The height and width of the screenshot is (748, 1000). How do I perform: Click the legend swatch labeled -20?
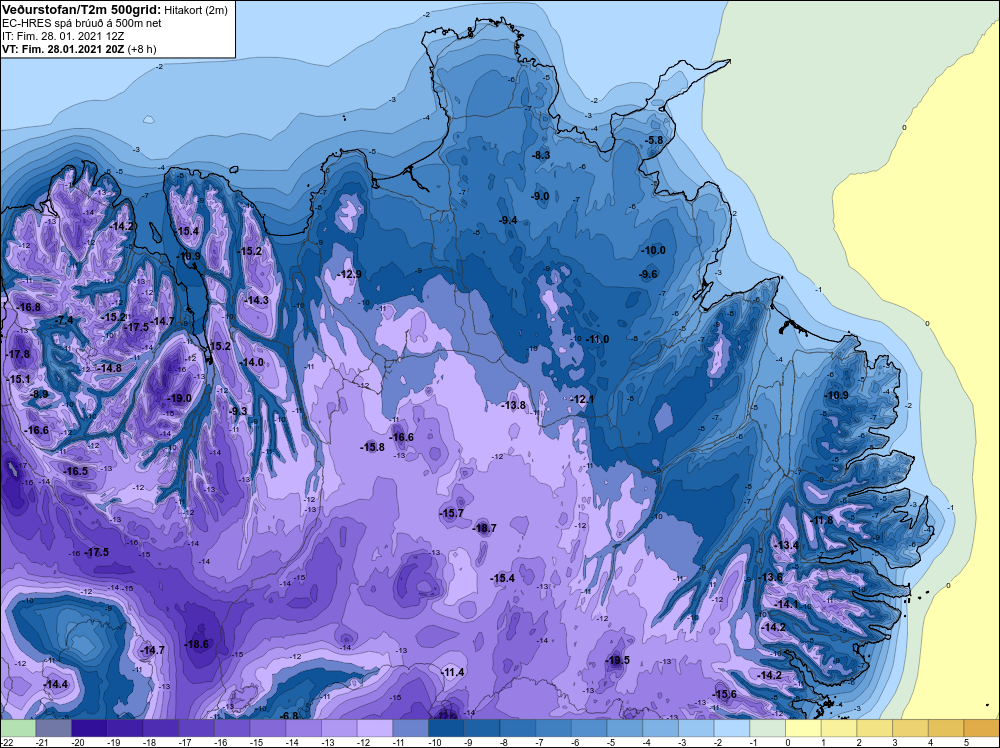coord(89,728)
